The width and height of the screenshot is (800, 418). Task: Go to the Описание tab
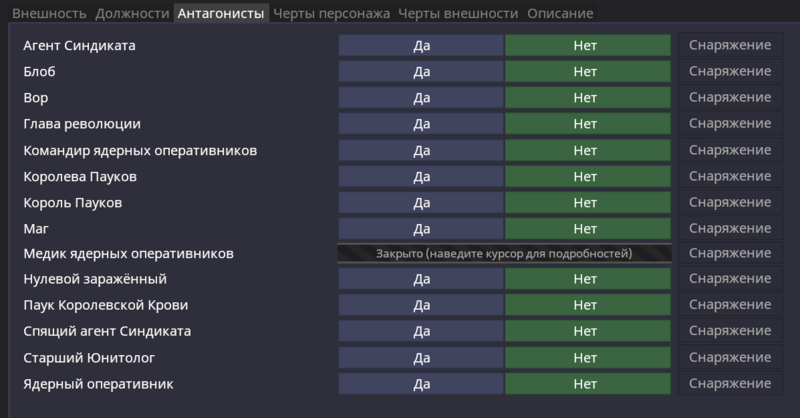coord(560,14)
